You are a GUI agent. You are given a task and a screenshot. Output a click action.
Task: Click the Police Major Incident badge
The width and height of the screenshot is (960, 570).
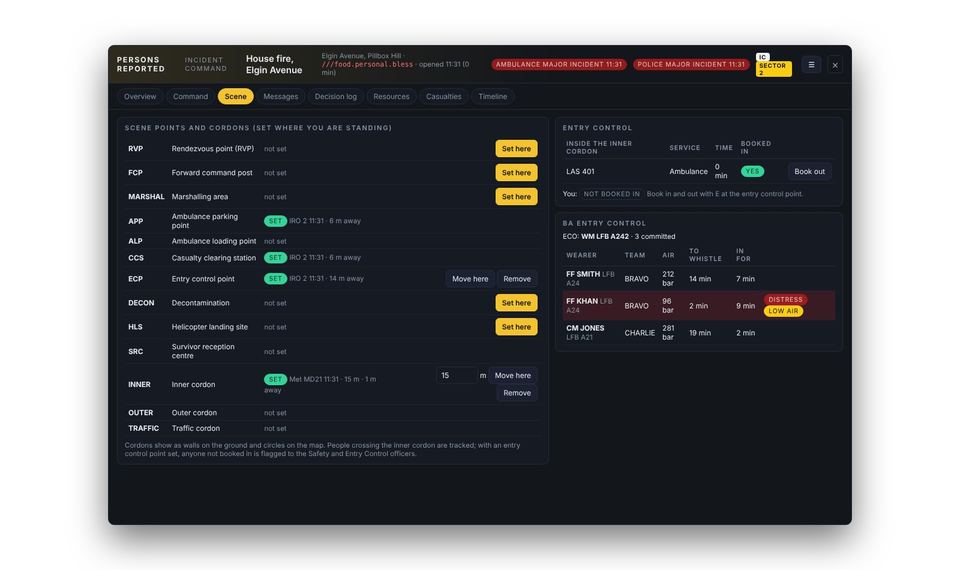(x=691, y=64)
